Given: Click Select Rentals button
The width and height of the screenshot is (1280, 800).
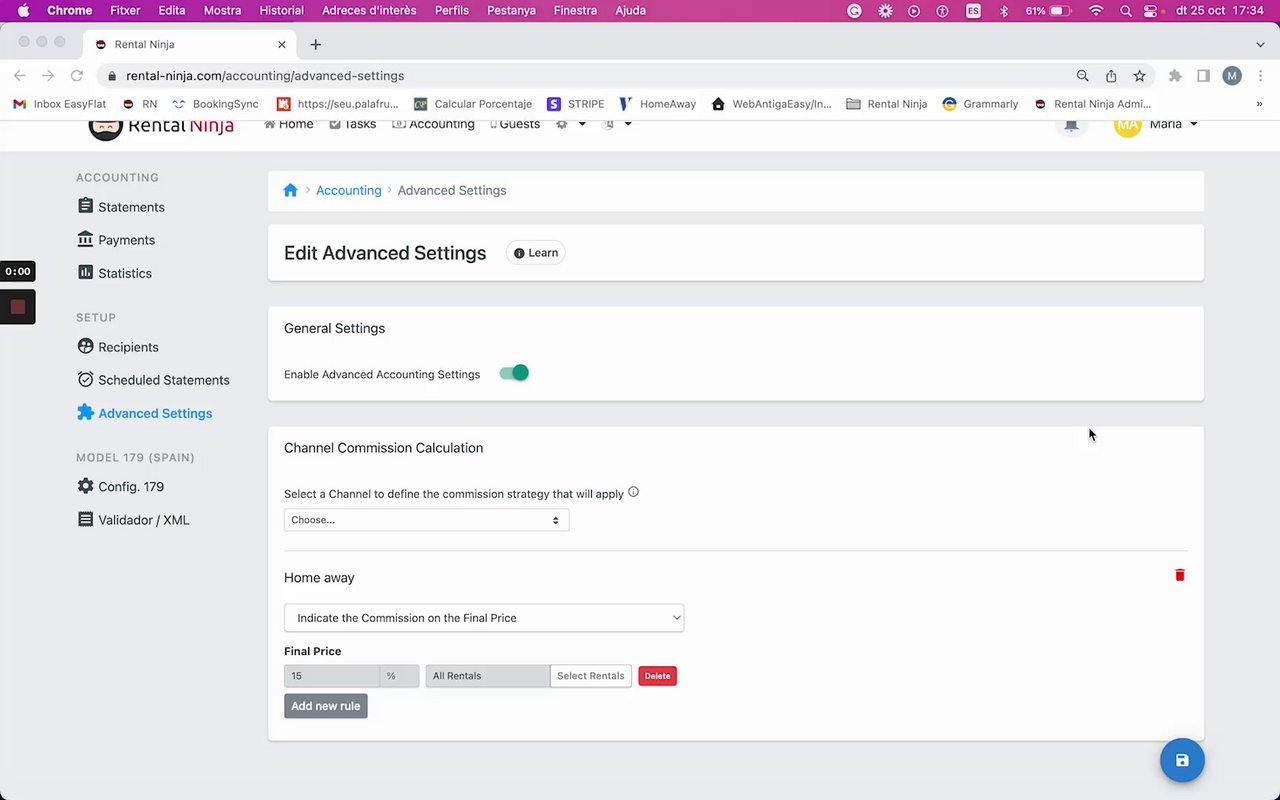Looking at the screenshot, I should [590, 676].
